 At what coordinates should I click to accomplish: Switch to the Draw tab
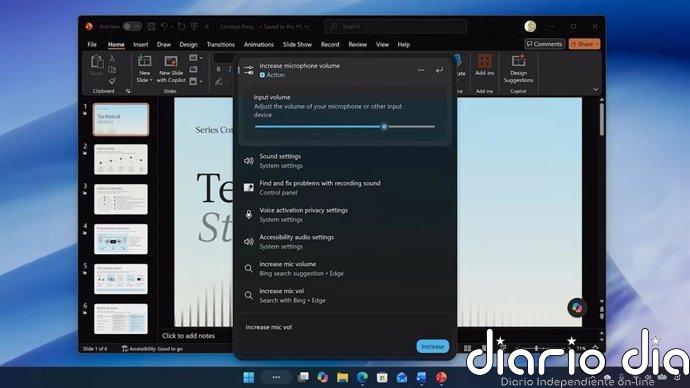click(164, 44)
